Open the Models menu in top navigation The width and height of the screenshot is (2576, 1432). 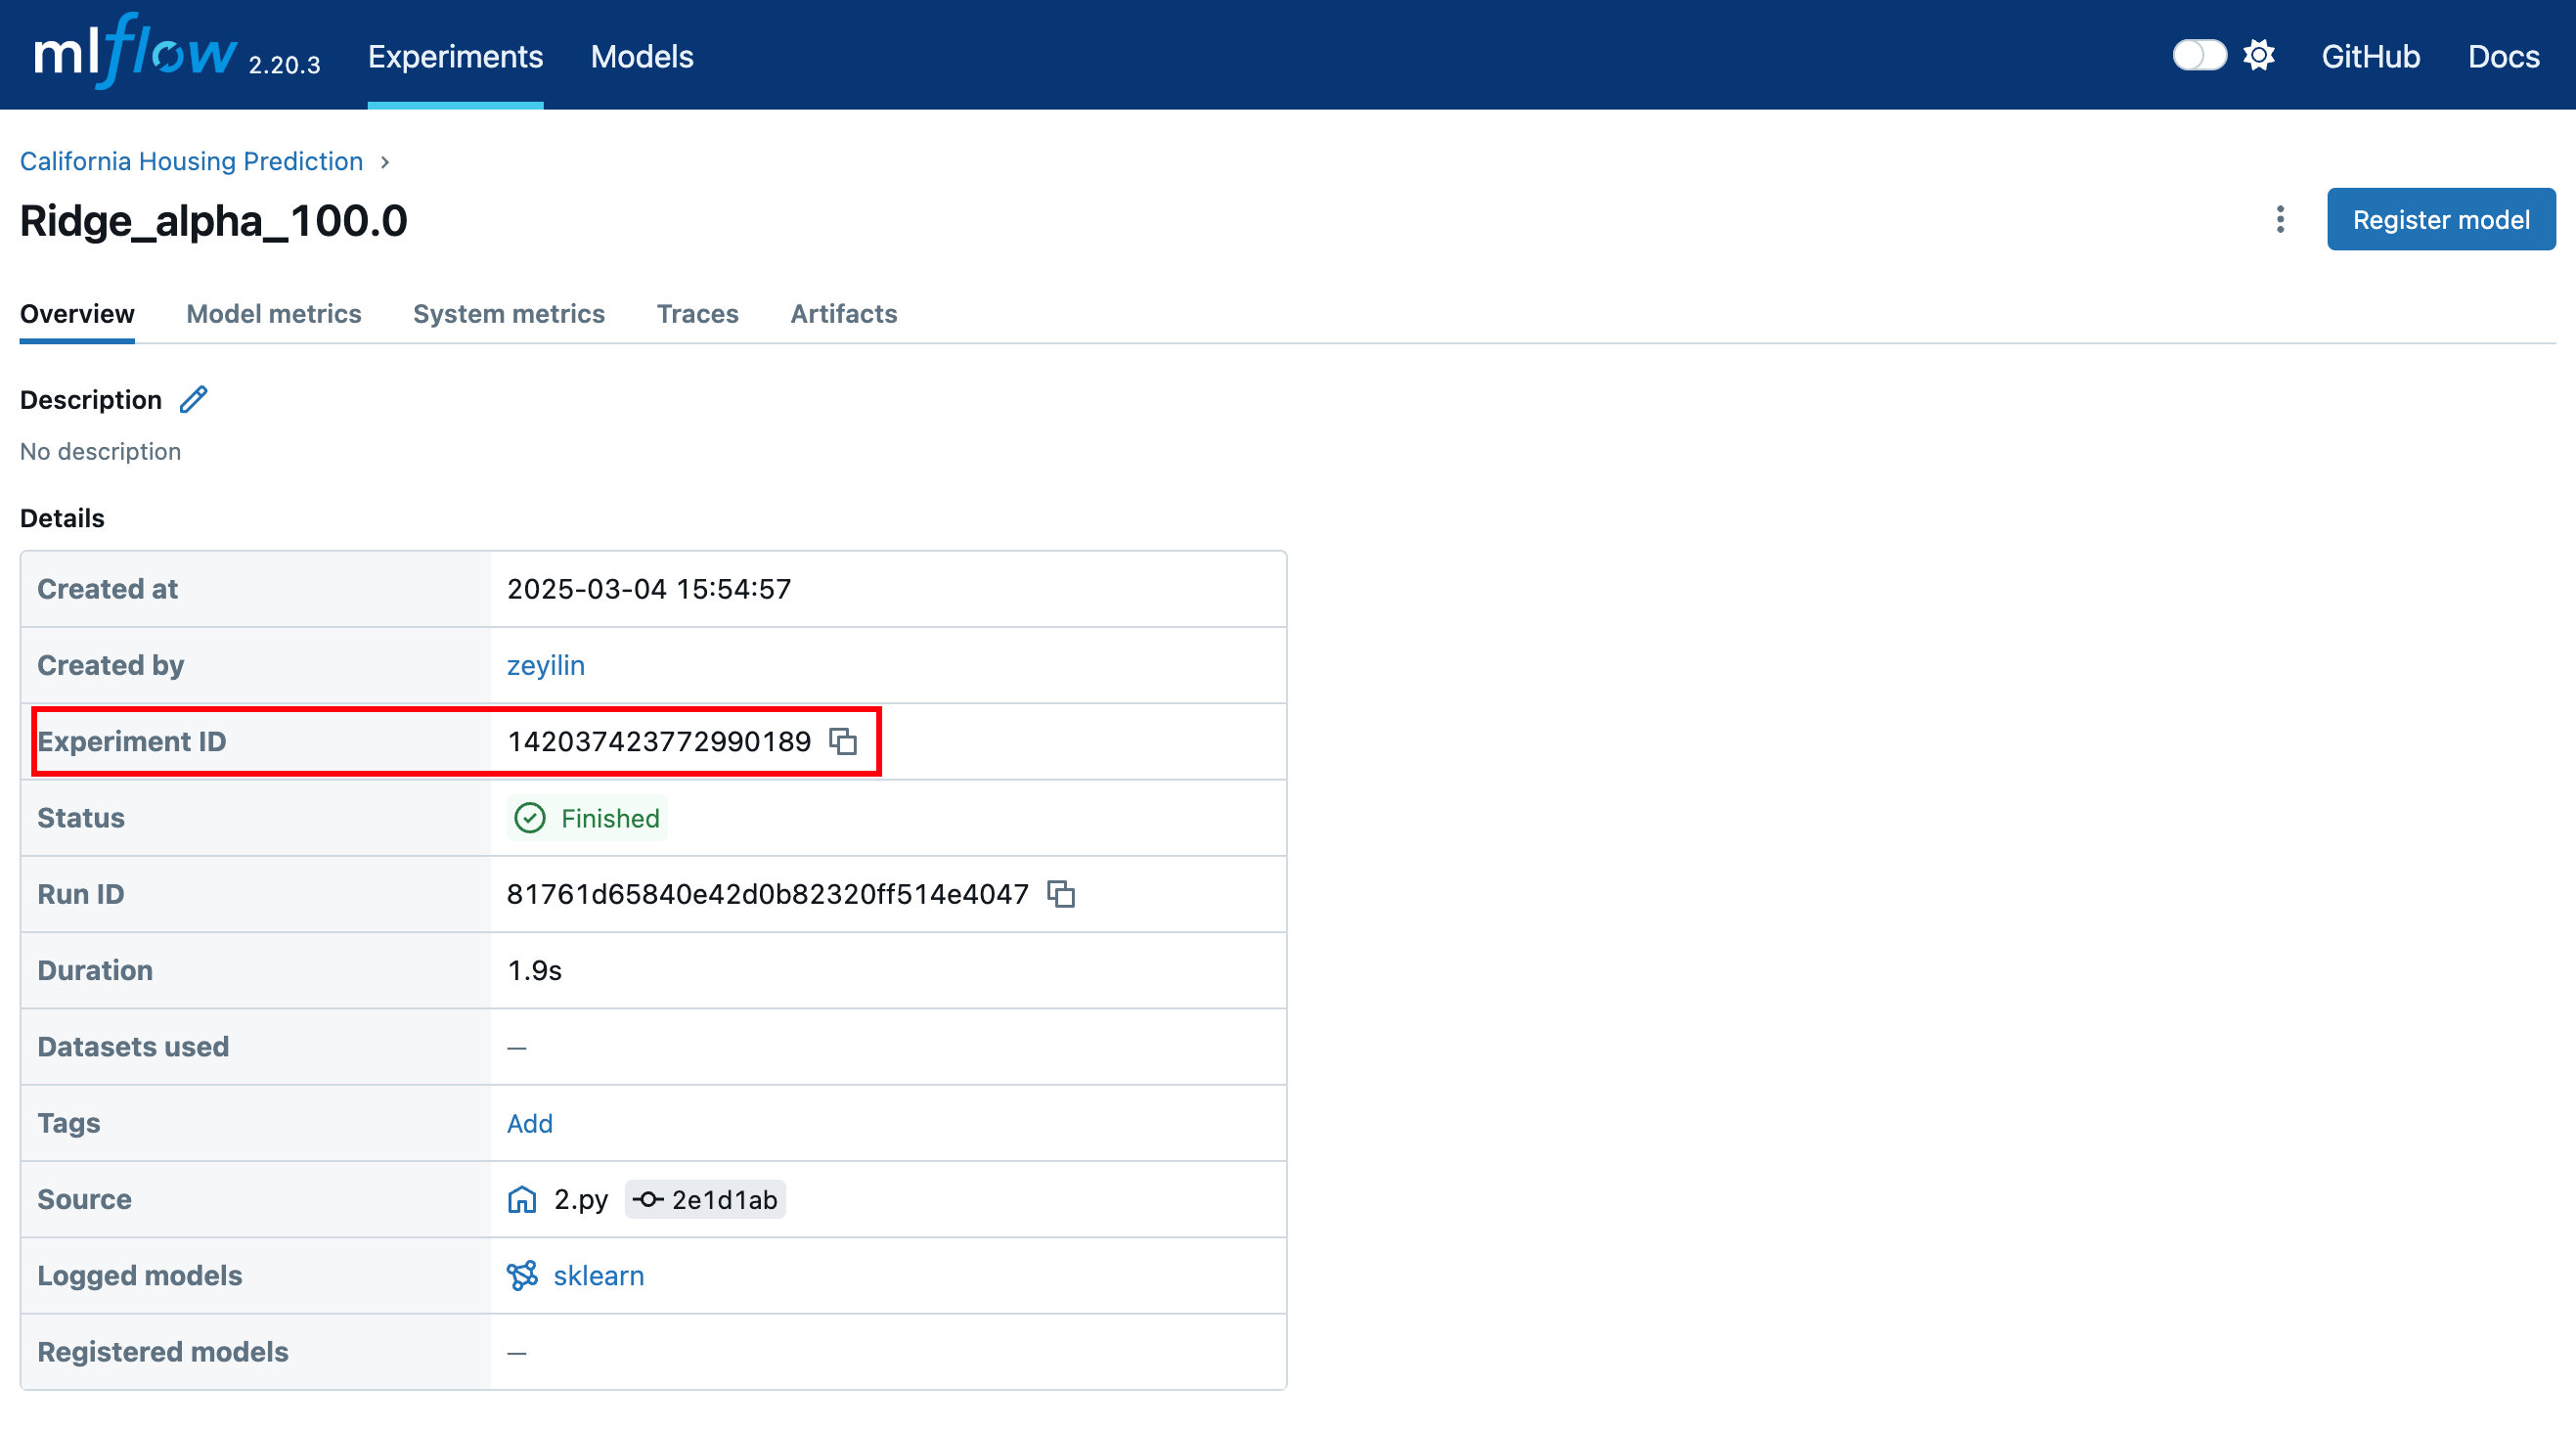[x=641, y=57]
